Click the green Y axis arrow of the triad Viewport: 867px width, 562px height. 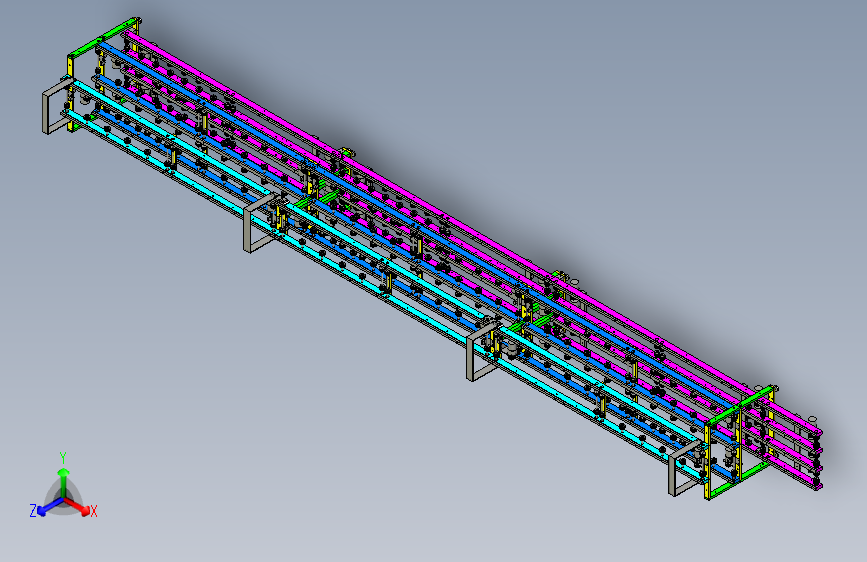tap(63, 478)
